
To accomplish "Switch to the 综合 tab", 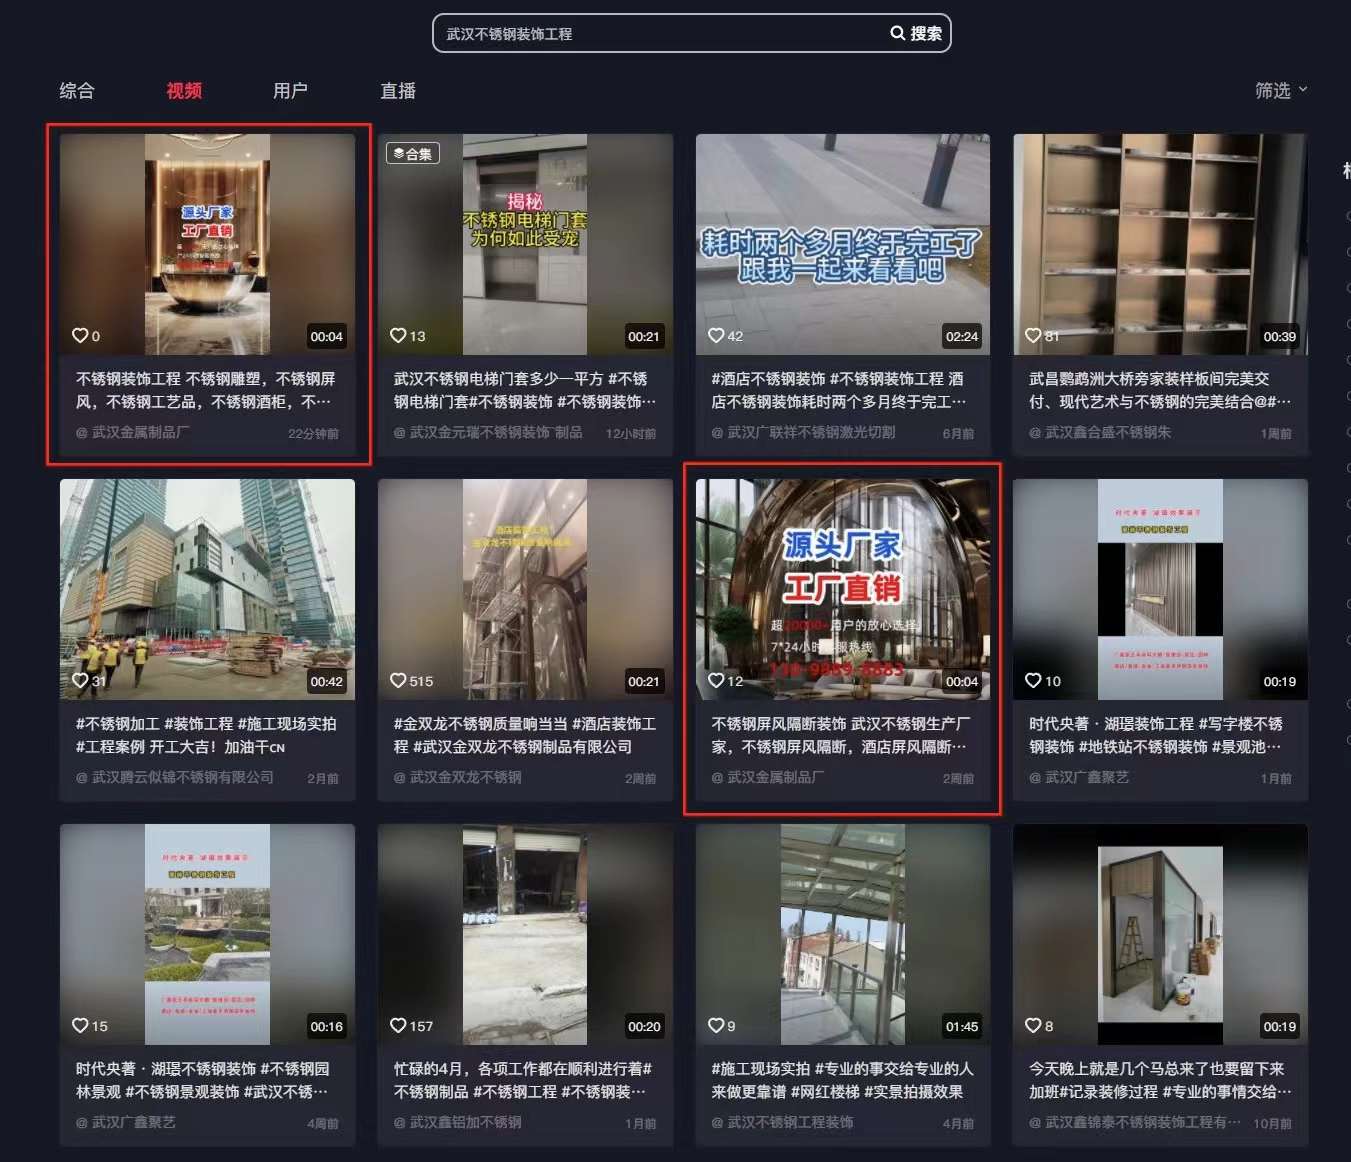I will (x=77, y=91).
